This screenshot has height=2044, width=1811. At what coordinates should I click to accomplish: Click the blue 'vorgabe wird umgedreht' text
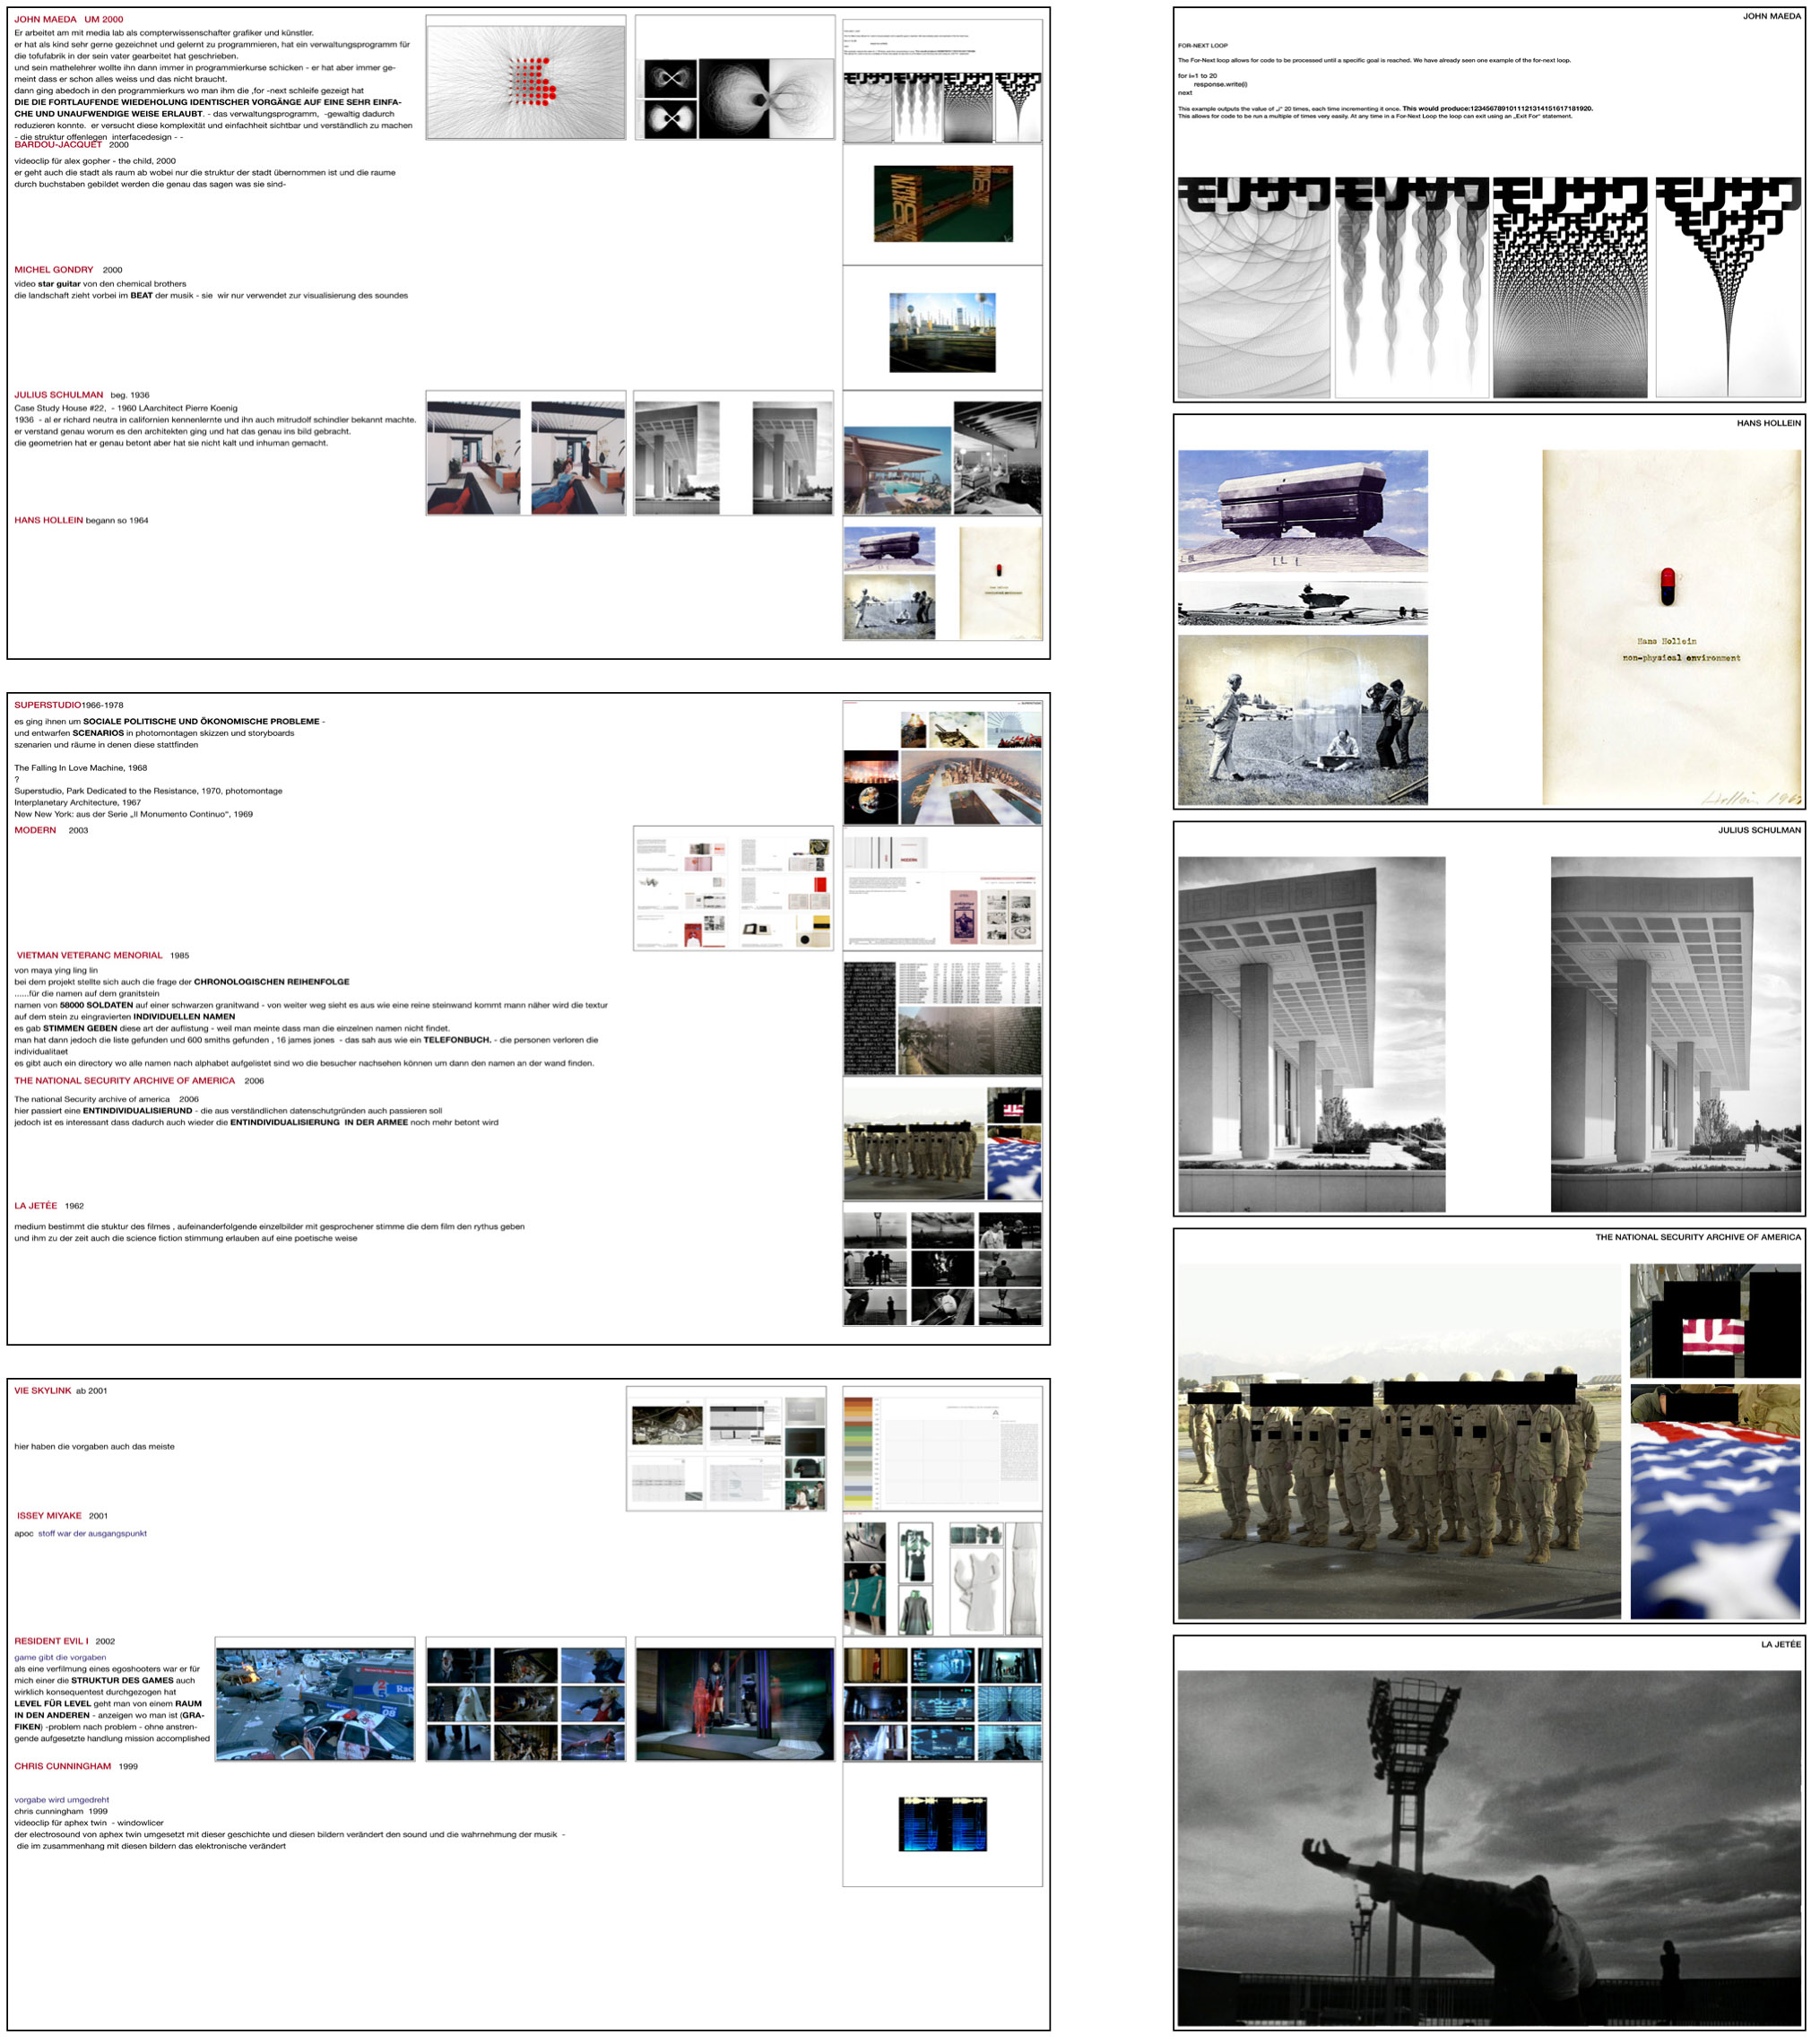[61, 1799]
